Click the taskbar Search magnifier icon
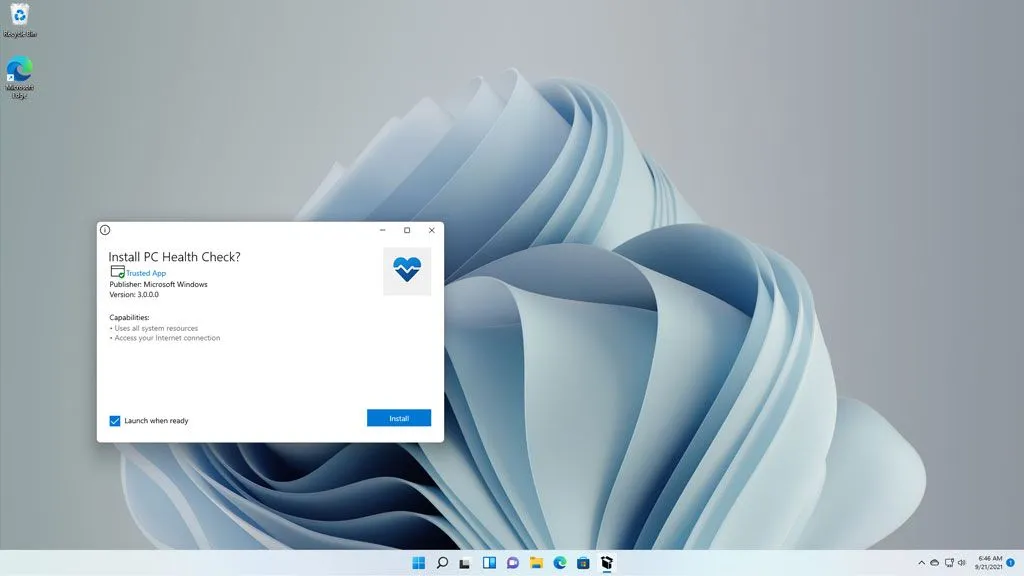 (x=442, y=563)
